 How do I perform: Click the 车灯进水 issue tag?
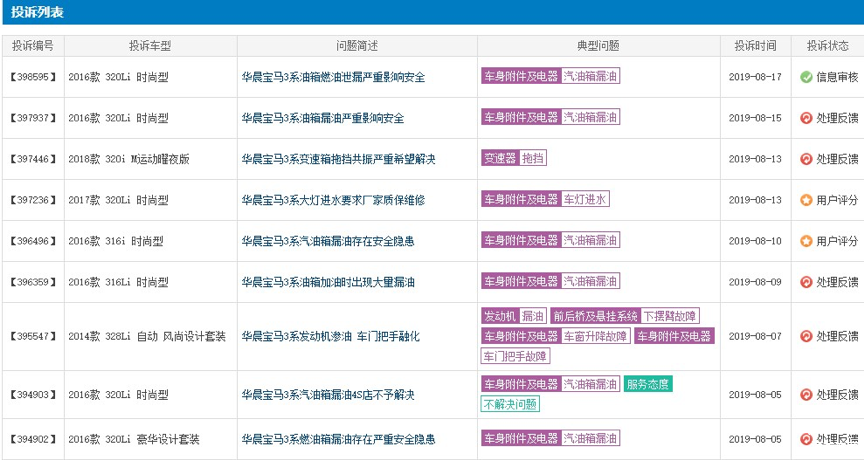tap(585, 199)
